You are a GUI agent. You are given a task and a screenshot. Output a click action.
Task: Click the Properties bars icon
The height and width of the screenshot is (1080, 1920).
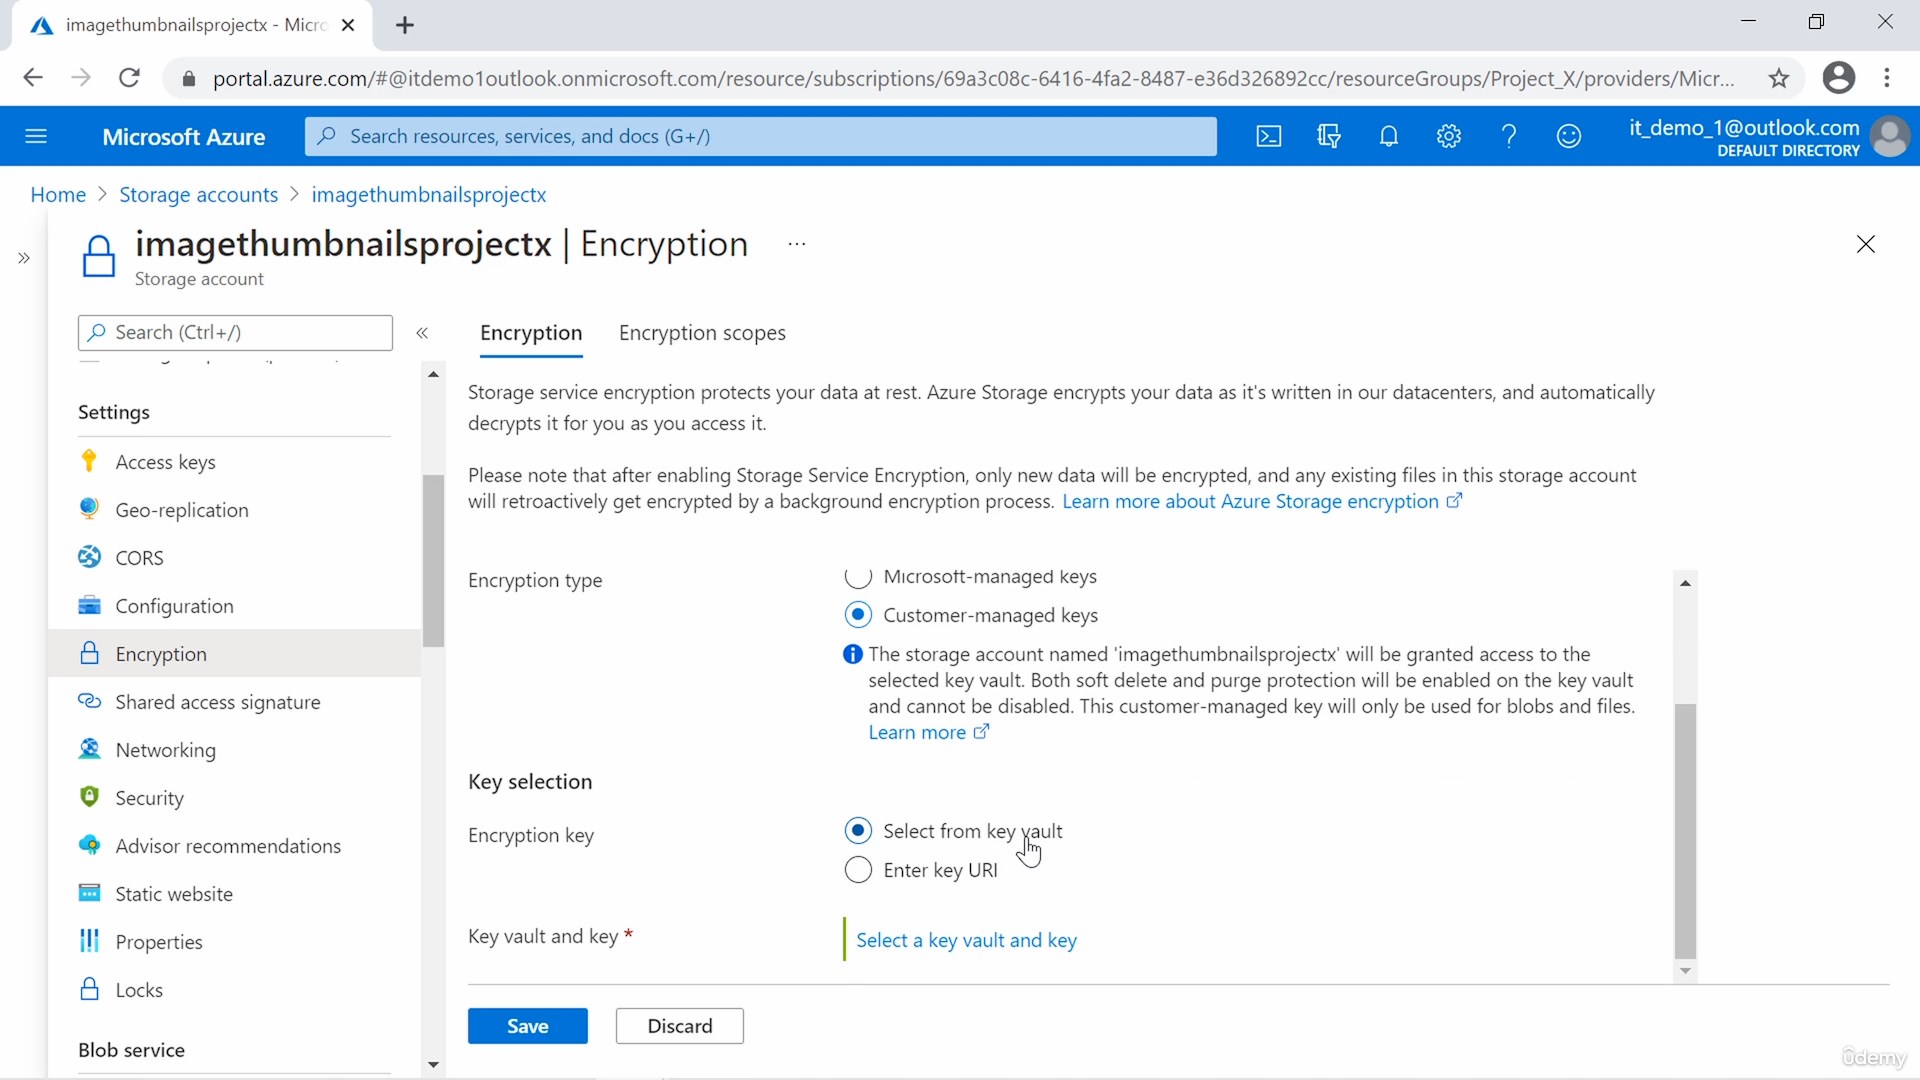coord(89,941)
